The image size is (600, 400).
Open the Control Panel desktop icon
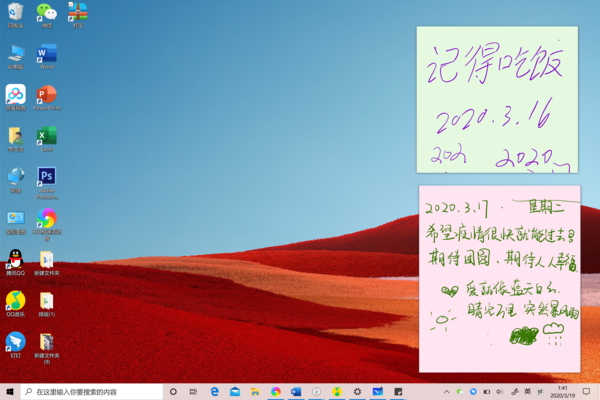click(x=16, y=222)
